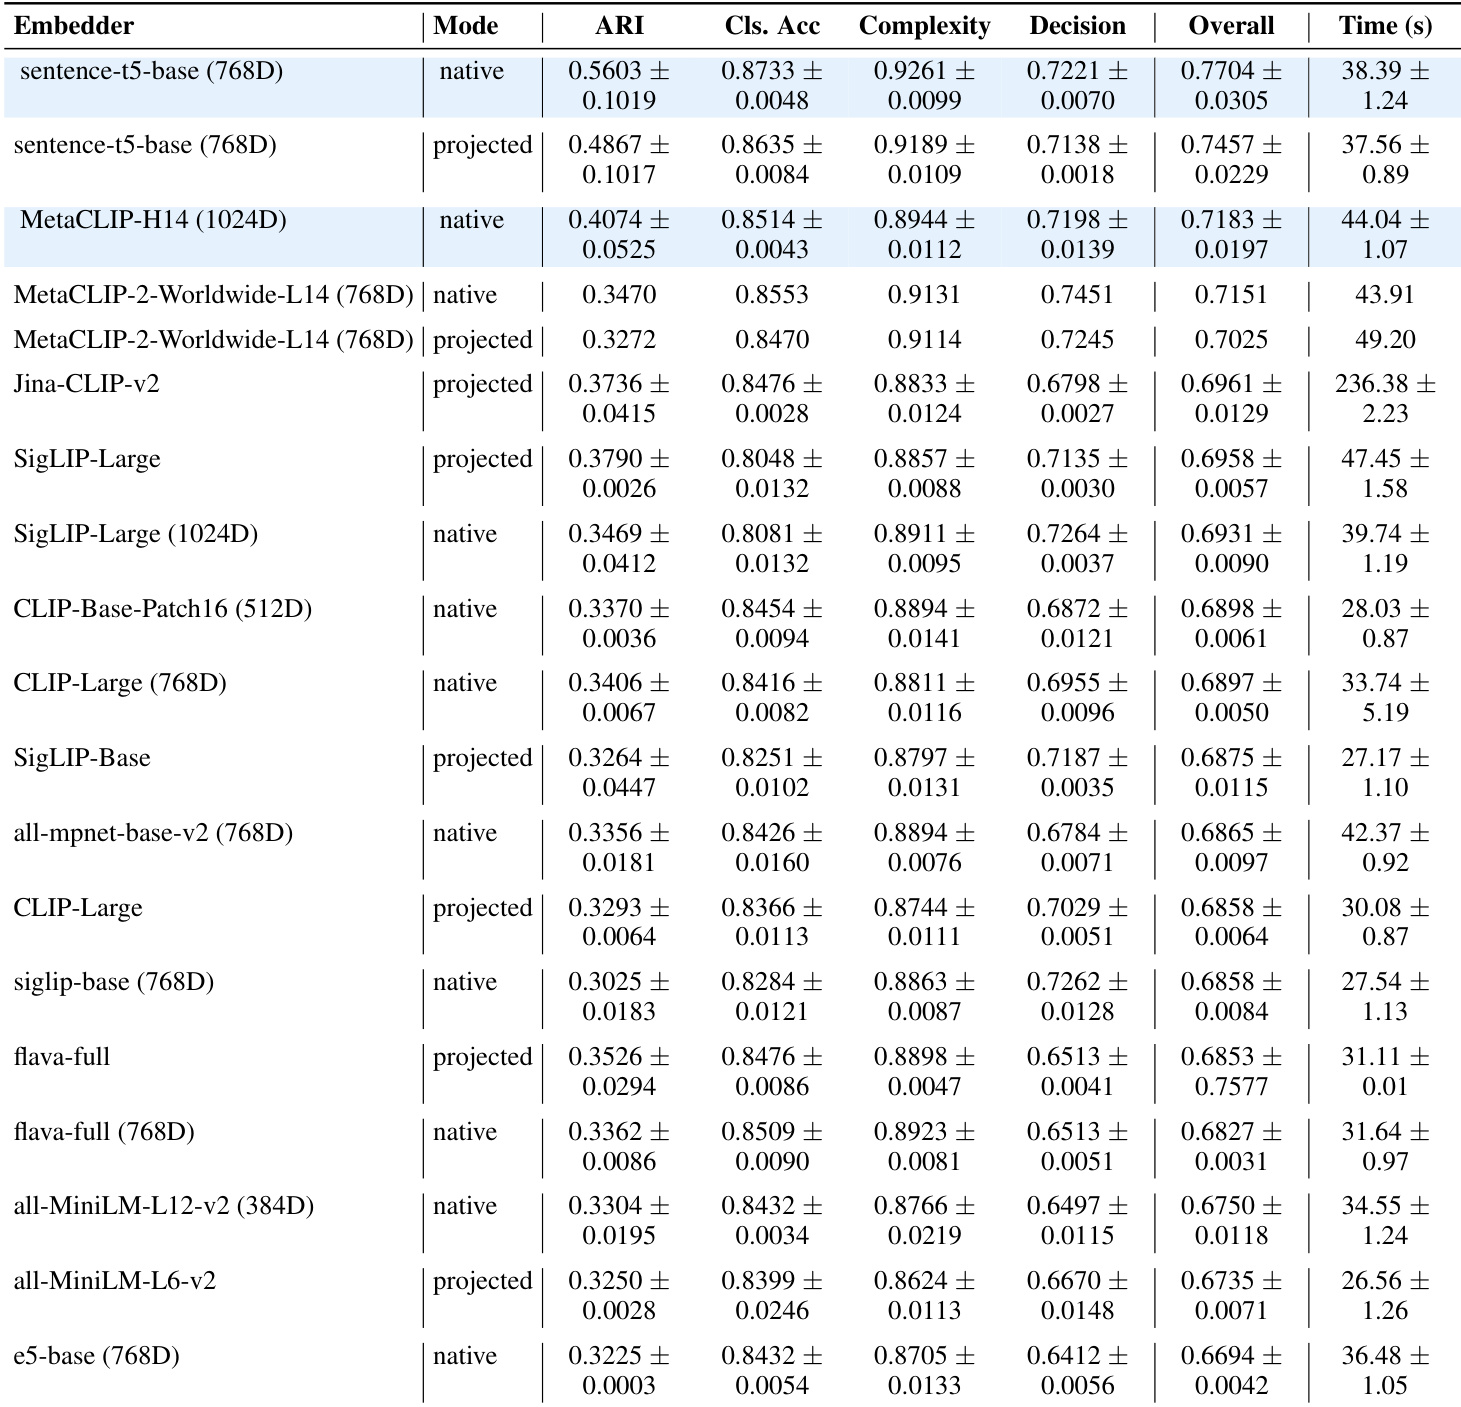The image size is (1461, 1407).
Task: Select the Jina-CLIP-v2 embedder name
Action: pyautogui.click(x=87, y=384)
